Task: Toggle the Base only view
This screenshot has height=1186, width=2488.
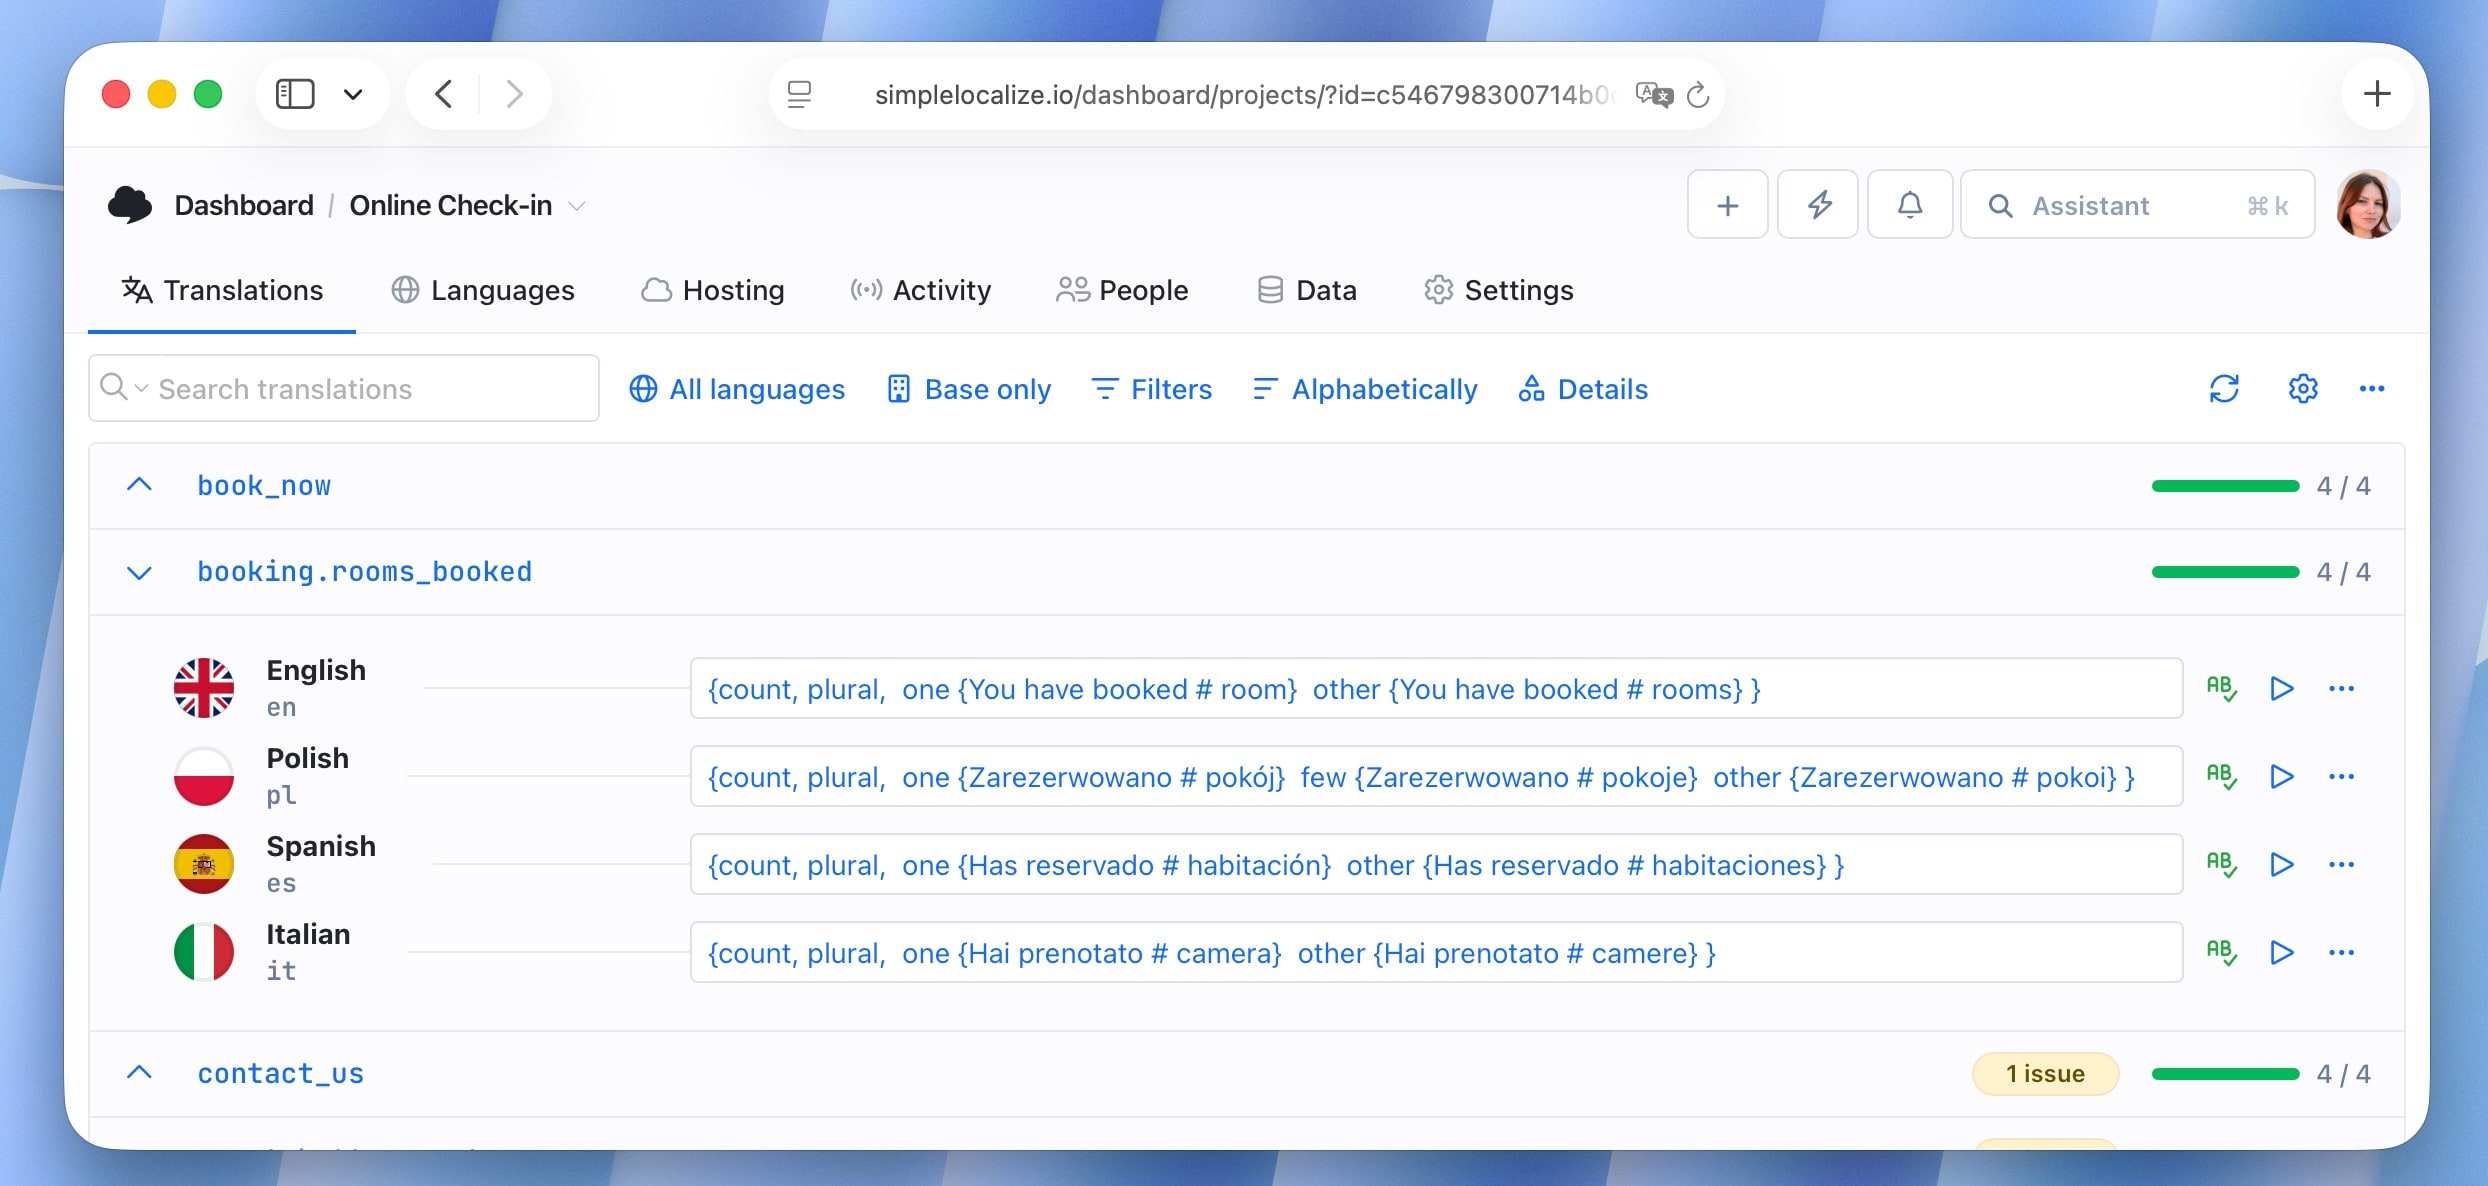Action: coord(969,389)
